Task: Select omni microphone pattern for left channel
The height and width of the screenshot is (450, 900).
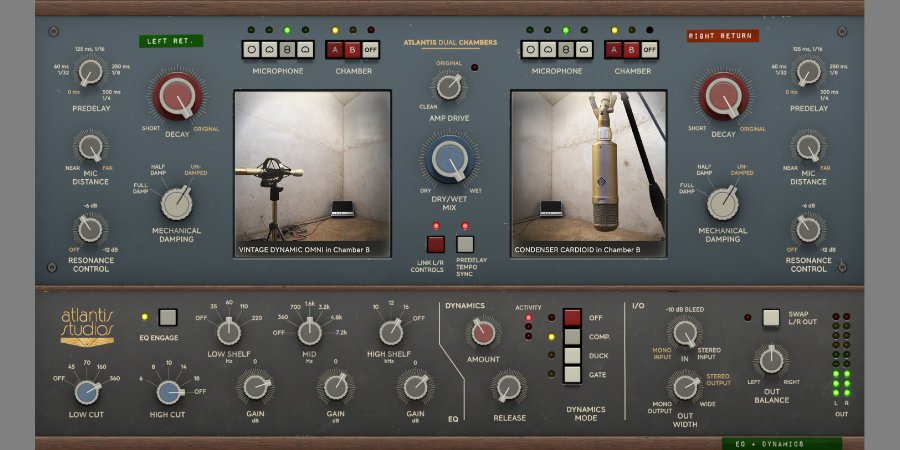Action: pos(251,49)
